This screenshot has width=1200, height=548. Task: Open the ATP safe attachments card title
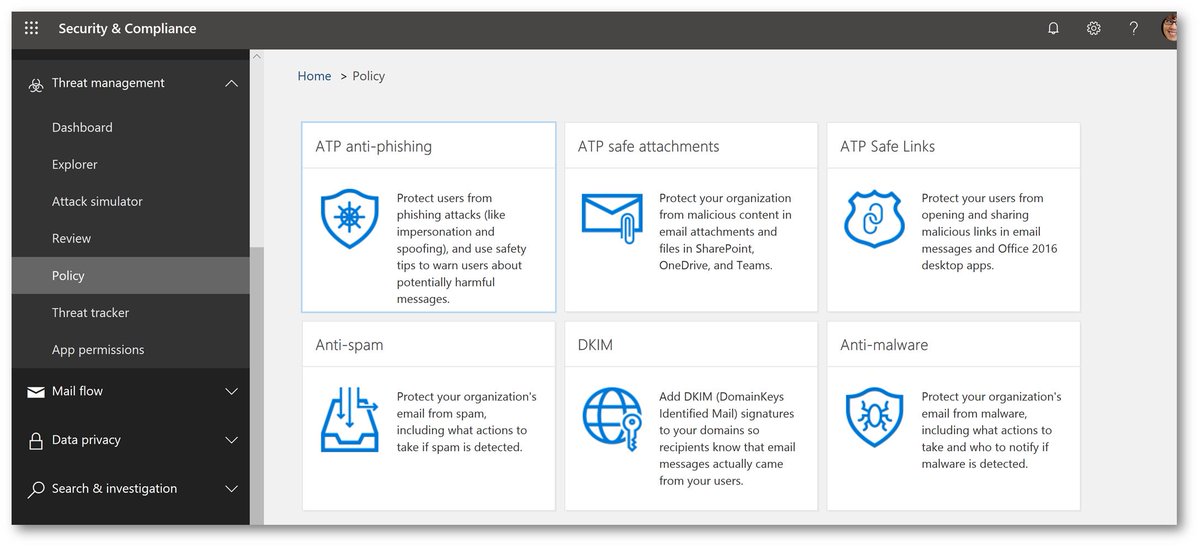click(648, 146)
